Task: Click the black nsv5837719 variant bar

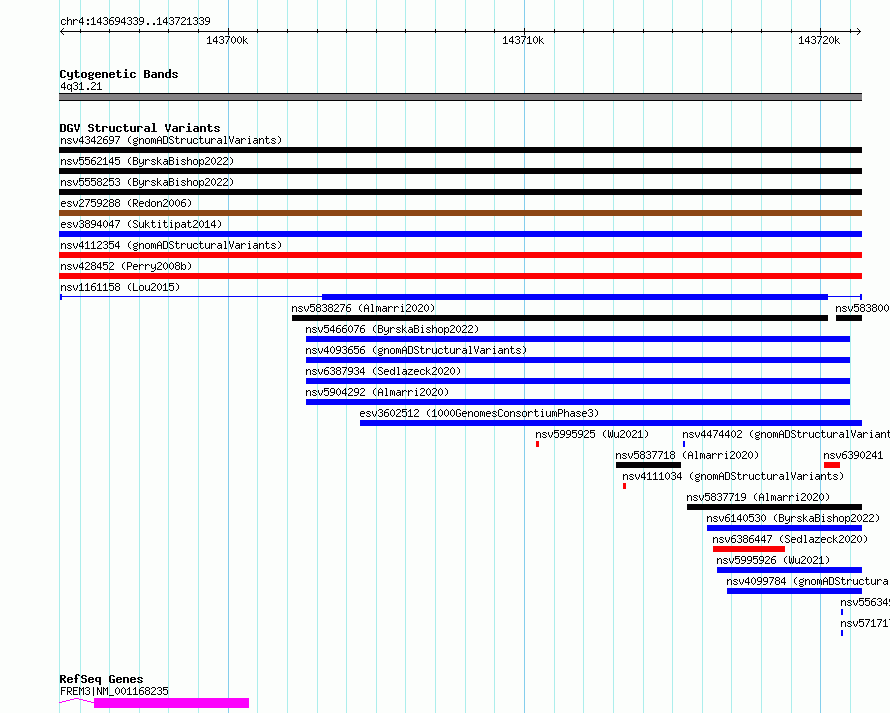Action: pos(774,507)
